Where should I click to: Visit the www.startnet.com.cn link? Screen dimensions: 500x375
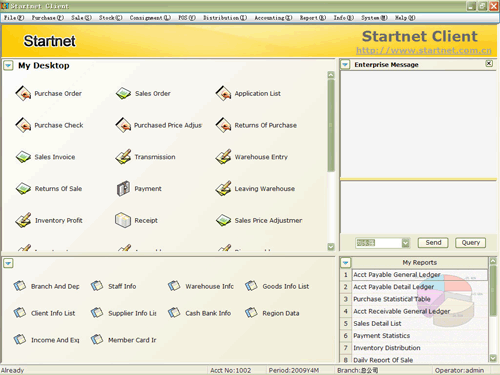point(424,51)
